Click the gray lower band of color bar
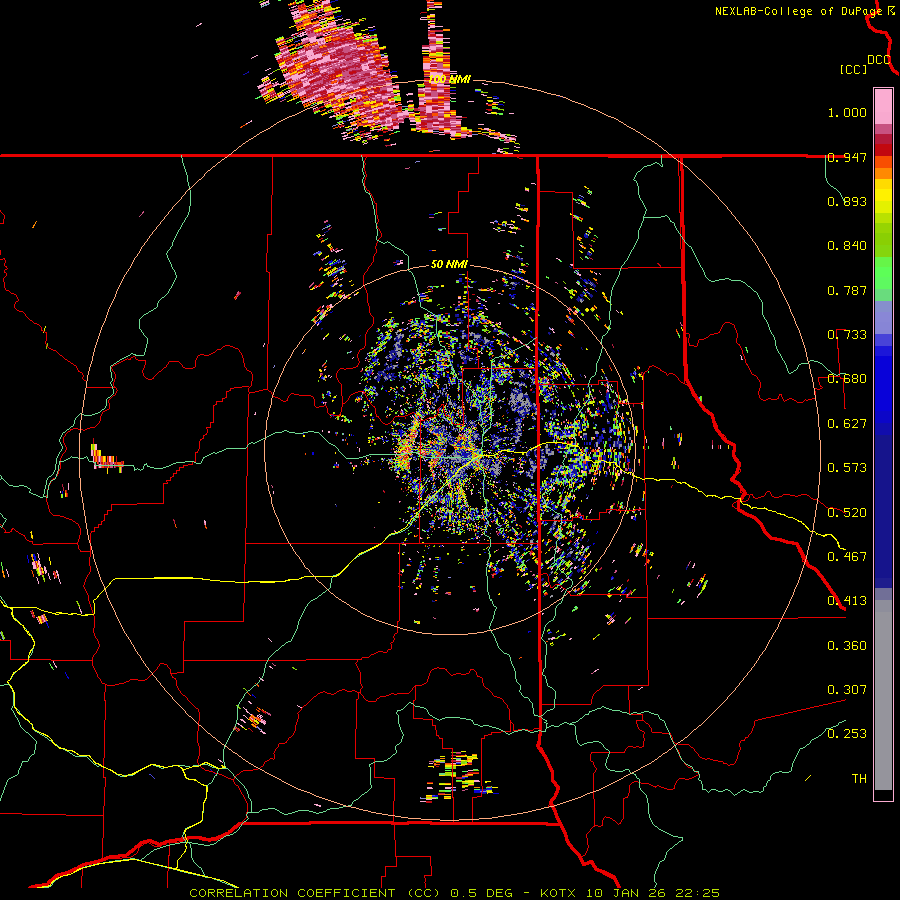Image resolution: width=900 pixels, height=900 pixels. (x=883, y=695)
